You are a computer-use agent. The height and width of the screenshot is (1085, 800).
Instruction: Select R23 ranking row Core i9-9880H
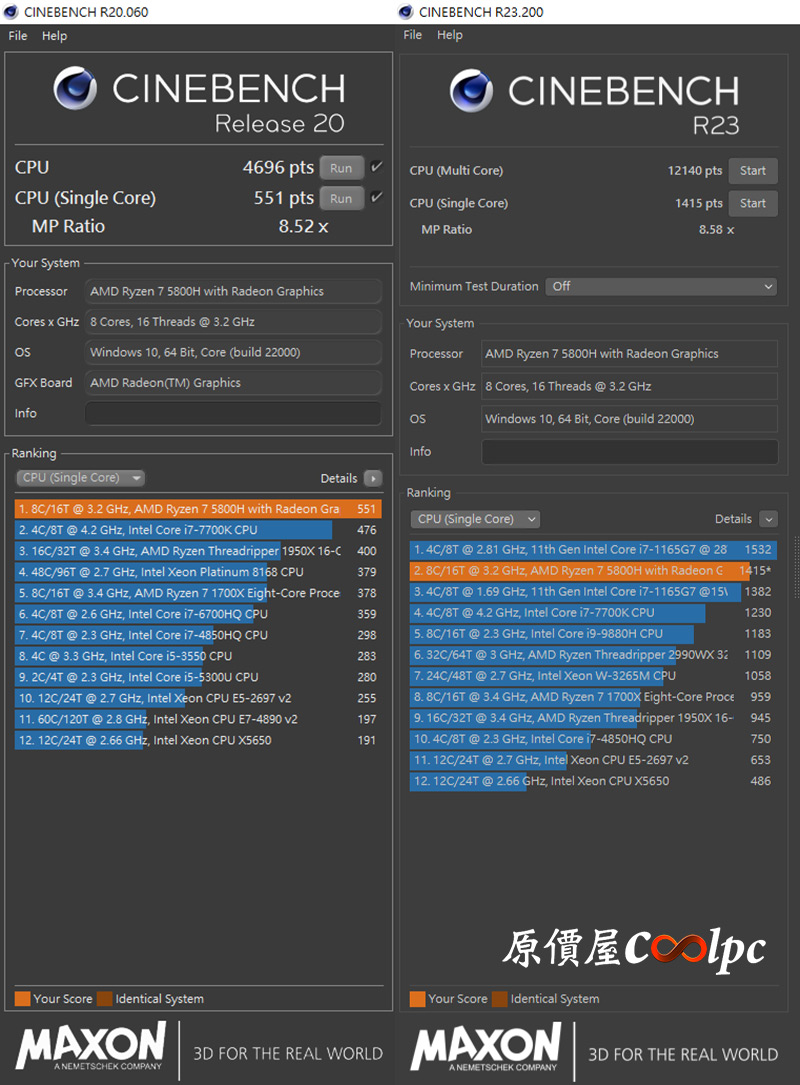593,634
